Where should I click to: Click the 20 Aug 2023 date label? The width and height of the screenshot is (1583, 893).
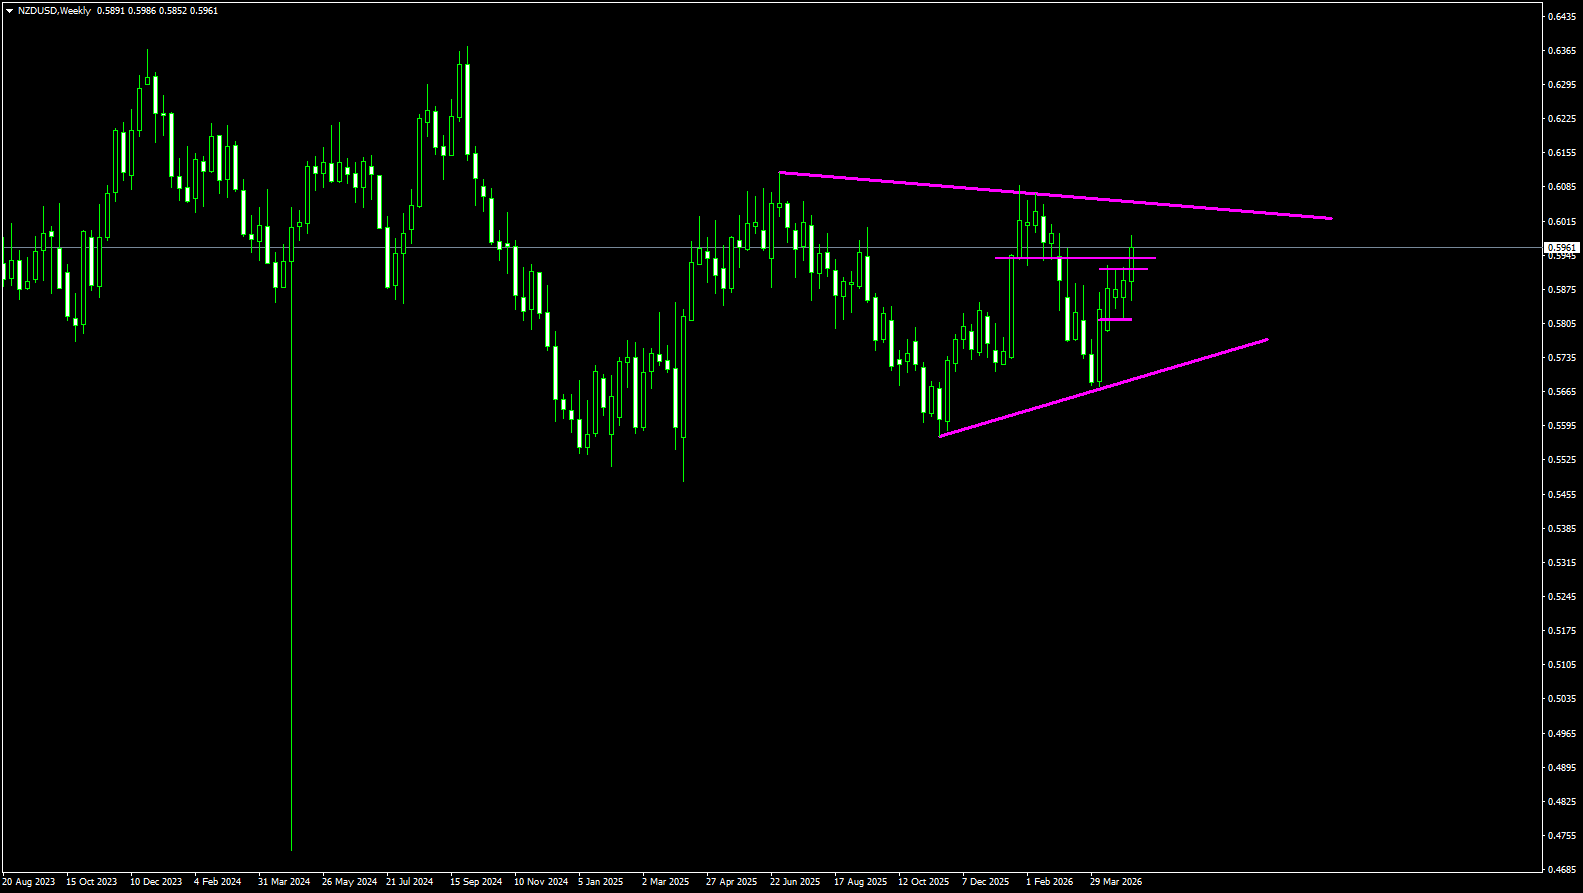click(x=28, y=882)
